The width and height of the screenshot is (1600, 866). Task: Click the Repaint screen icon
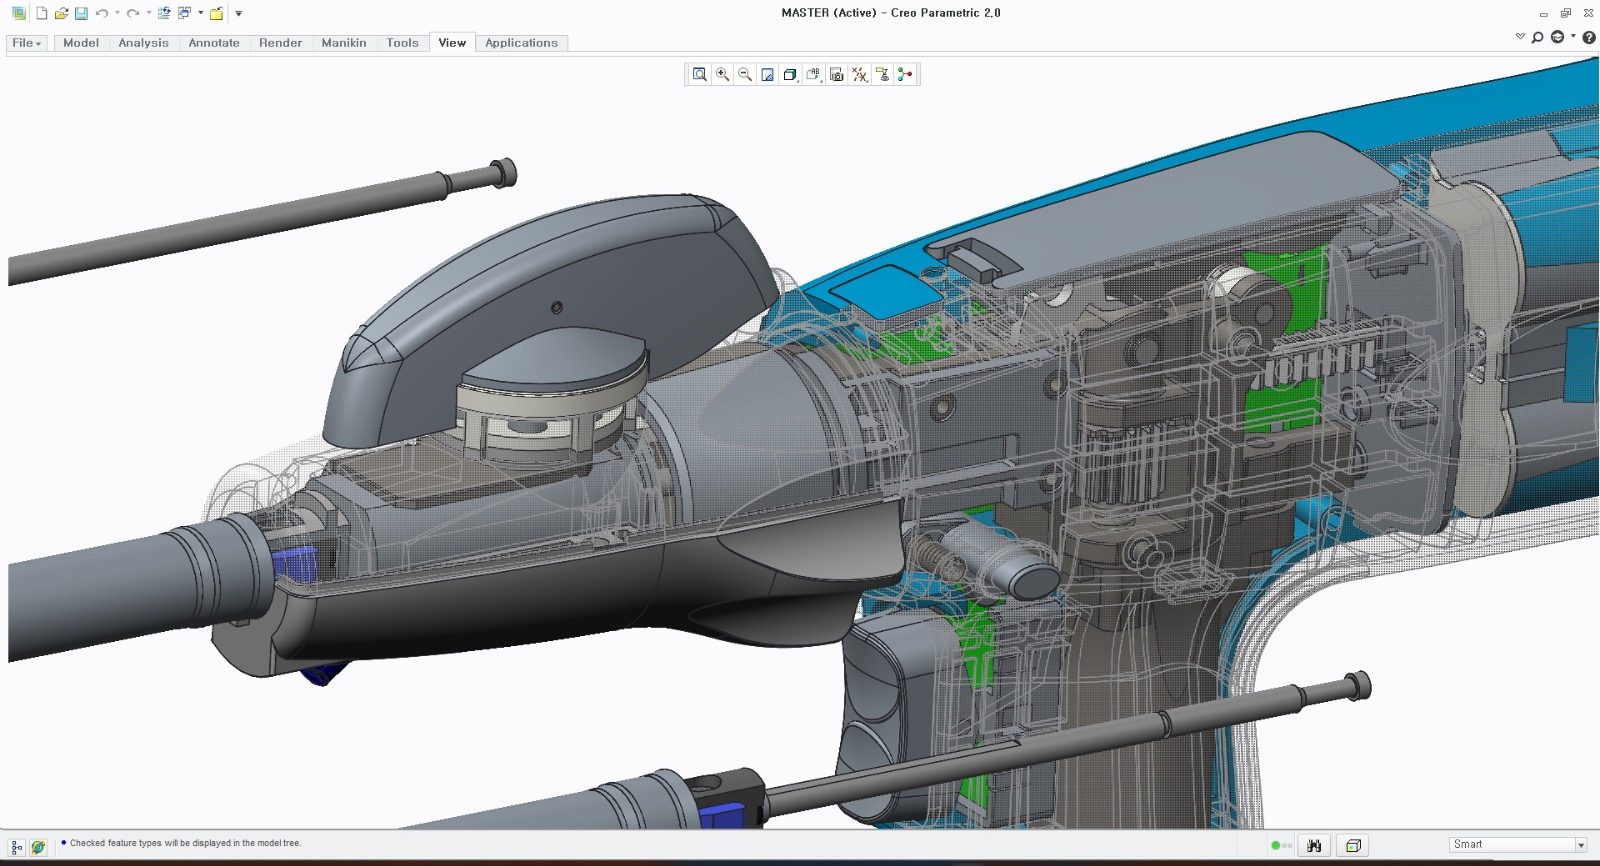(767, 74)
